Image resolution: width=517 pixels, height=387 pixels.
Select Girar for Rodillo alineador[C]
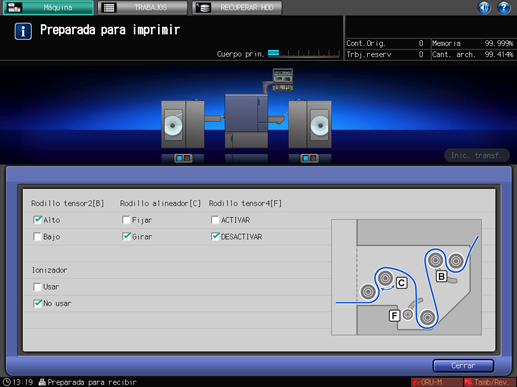[126, 237]
